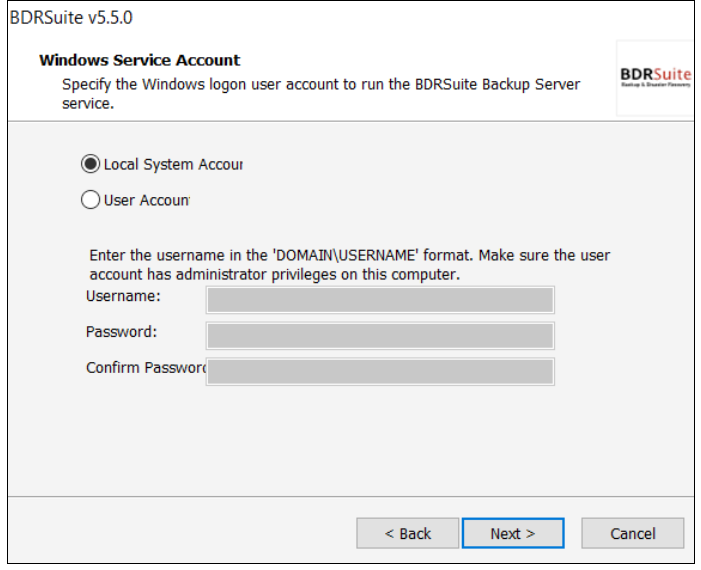Focus the Password input field

click(380, 335)
